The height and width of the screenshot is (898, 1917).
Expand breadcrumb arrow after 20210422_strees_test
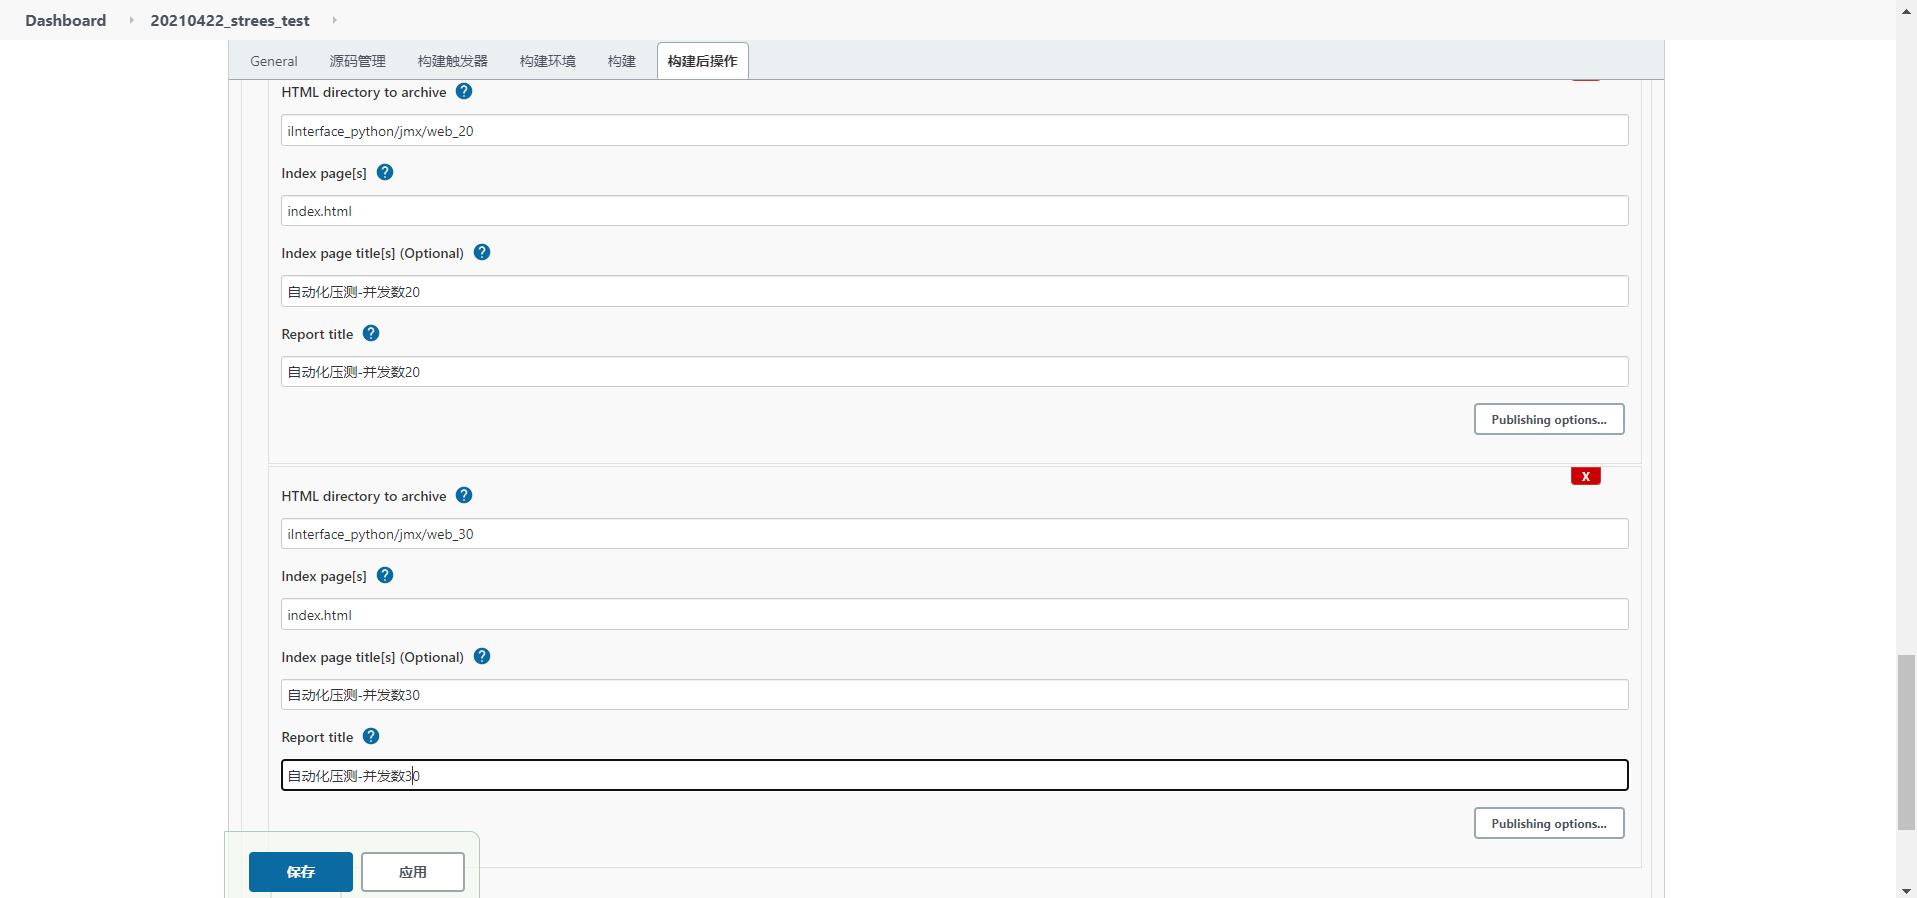tap(334, 20)
